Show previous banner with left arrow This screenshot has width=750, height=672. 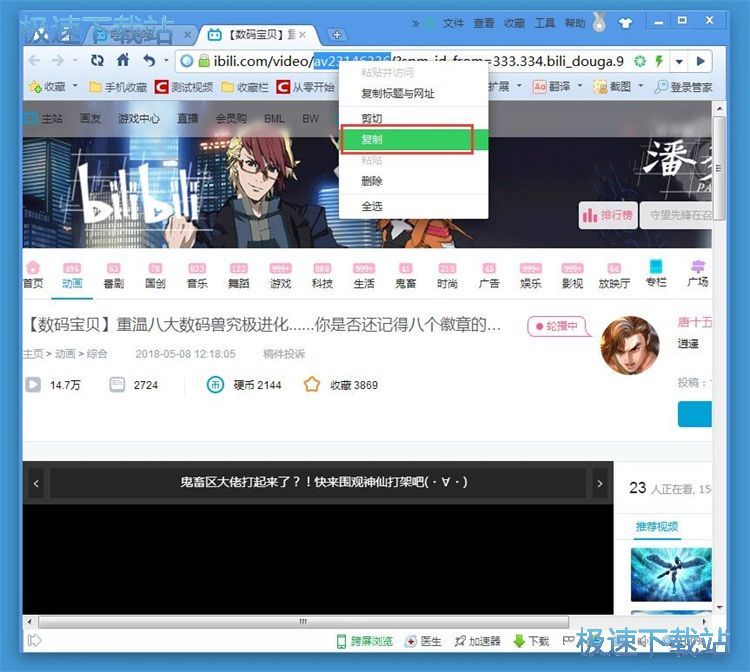tap(36, 484)
